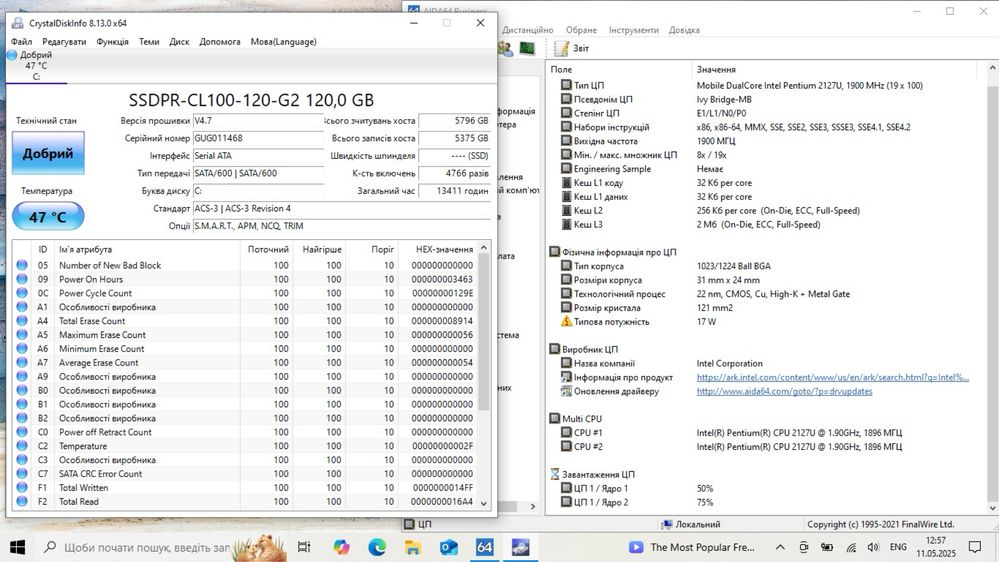This screenshot has height=562, width=999.
Task: Click the power-on hours value 13411 годин
Action: coord(454,191)
